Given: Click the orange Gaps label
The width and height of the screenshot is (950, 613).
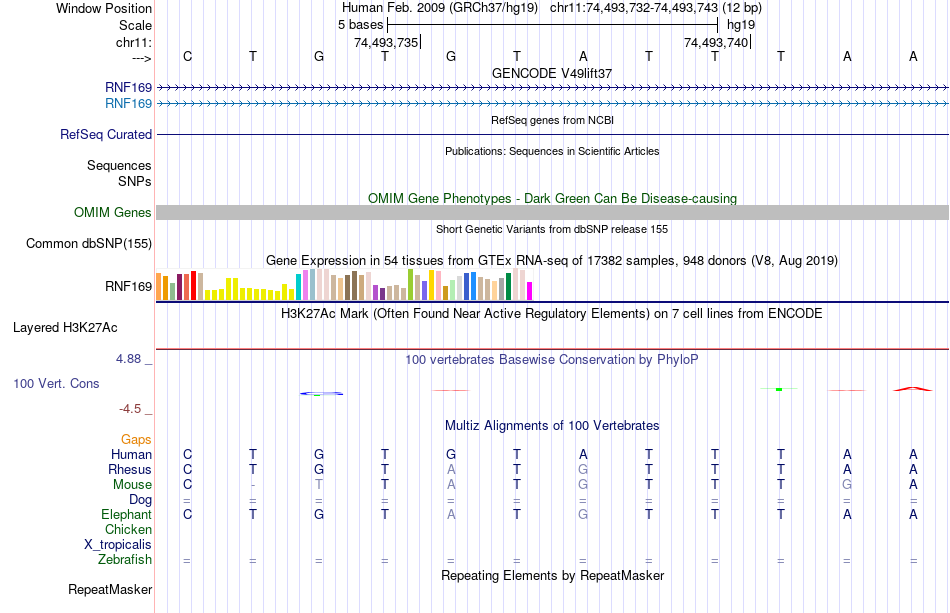Looking at the screenshot, I should coord(136,439).
